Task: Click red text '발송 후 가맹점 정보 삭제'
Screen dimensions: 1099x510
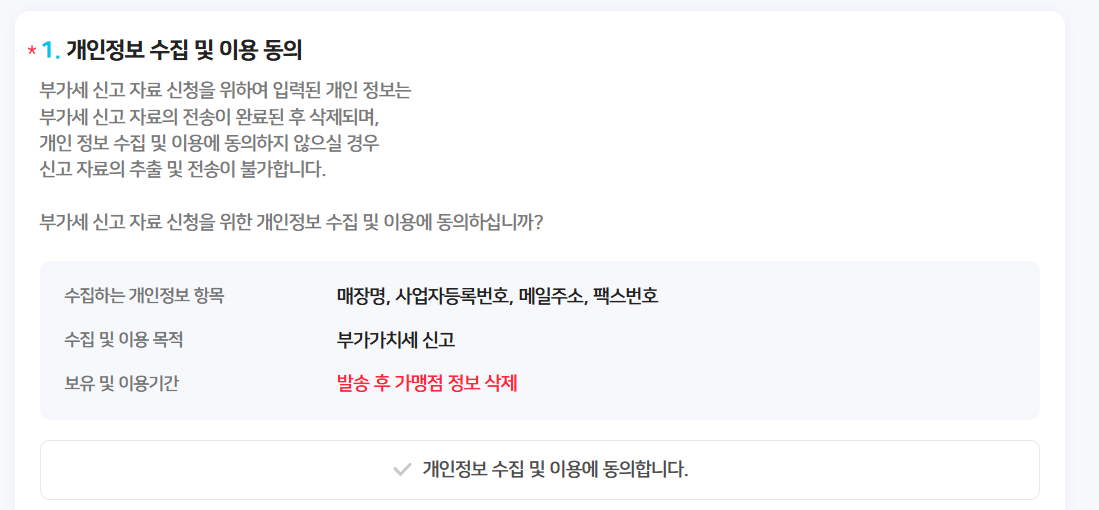Action: [427, 384]
